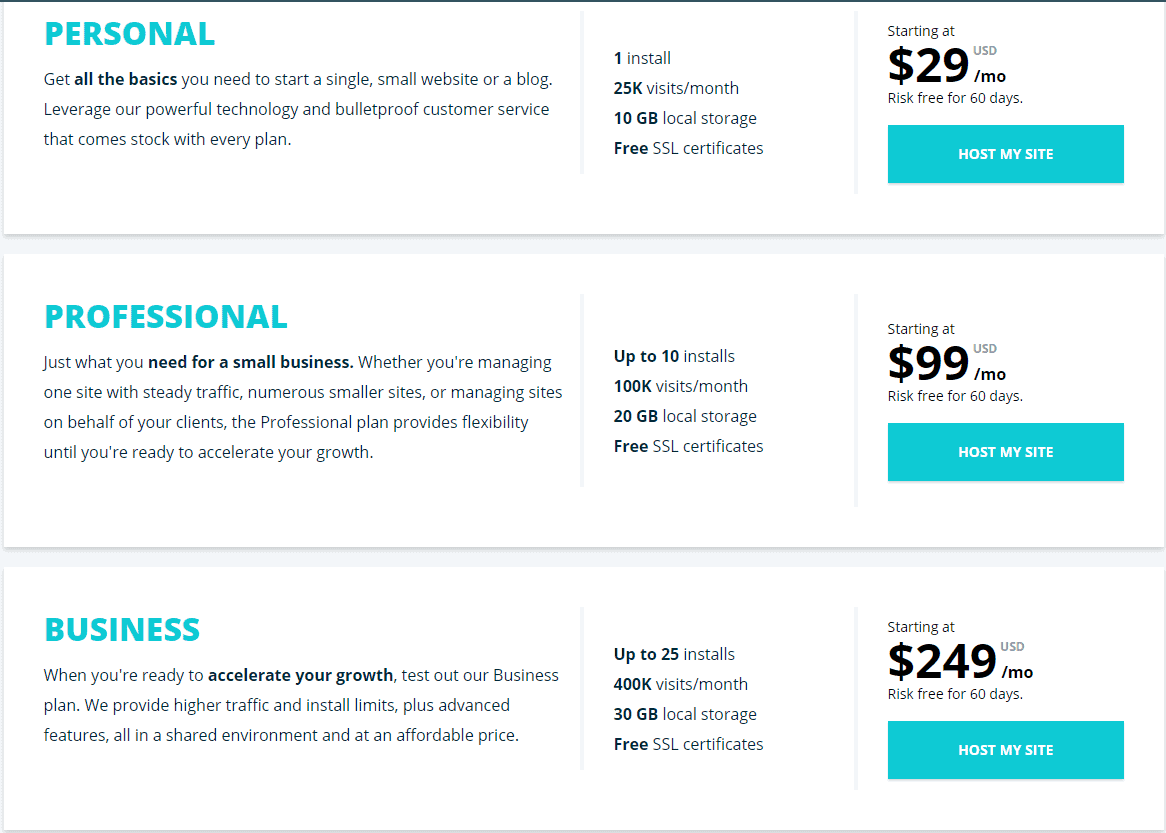Click the HOST MY SITE button under Personal plan
1166x833 pixels.
(x=1005, y=154)
